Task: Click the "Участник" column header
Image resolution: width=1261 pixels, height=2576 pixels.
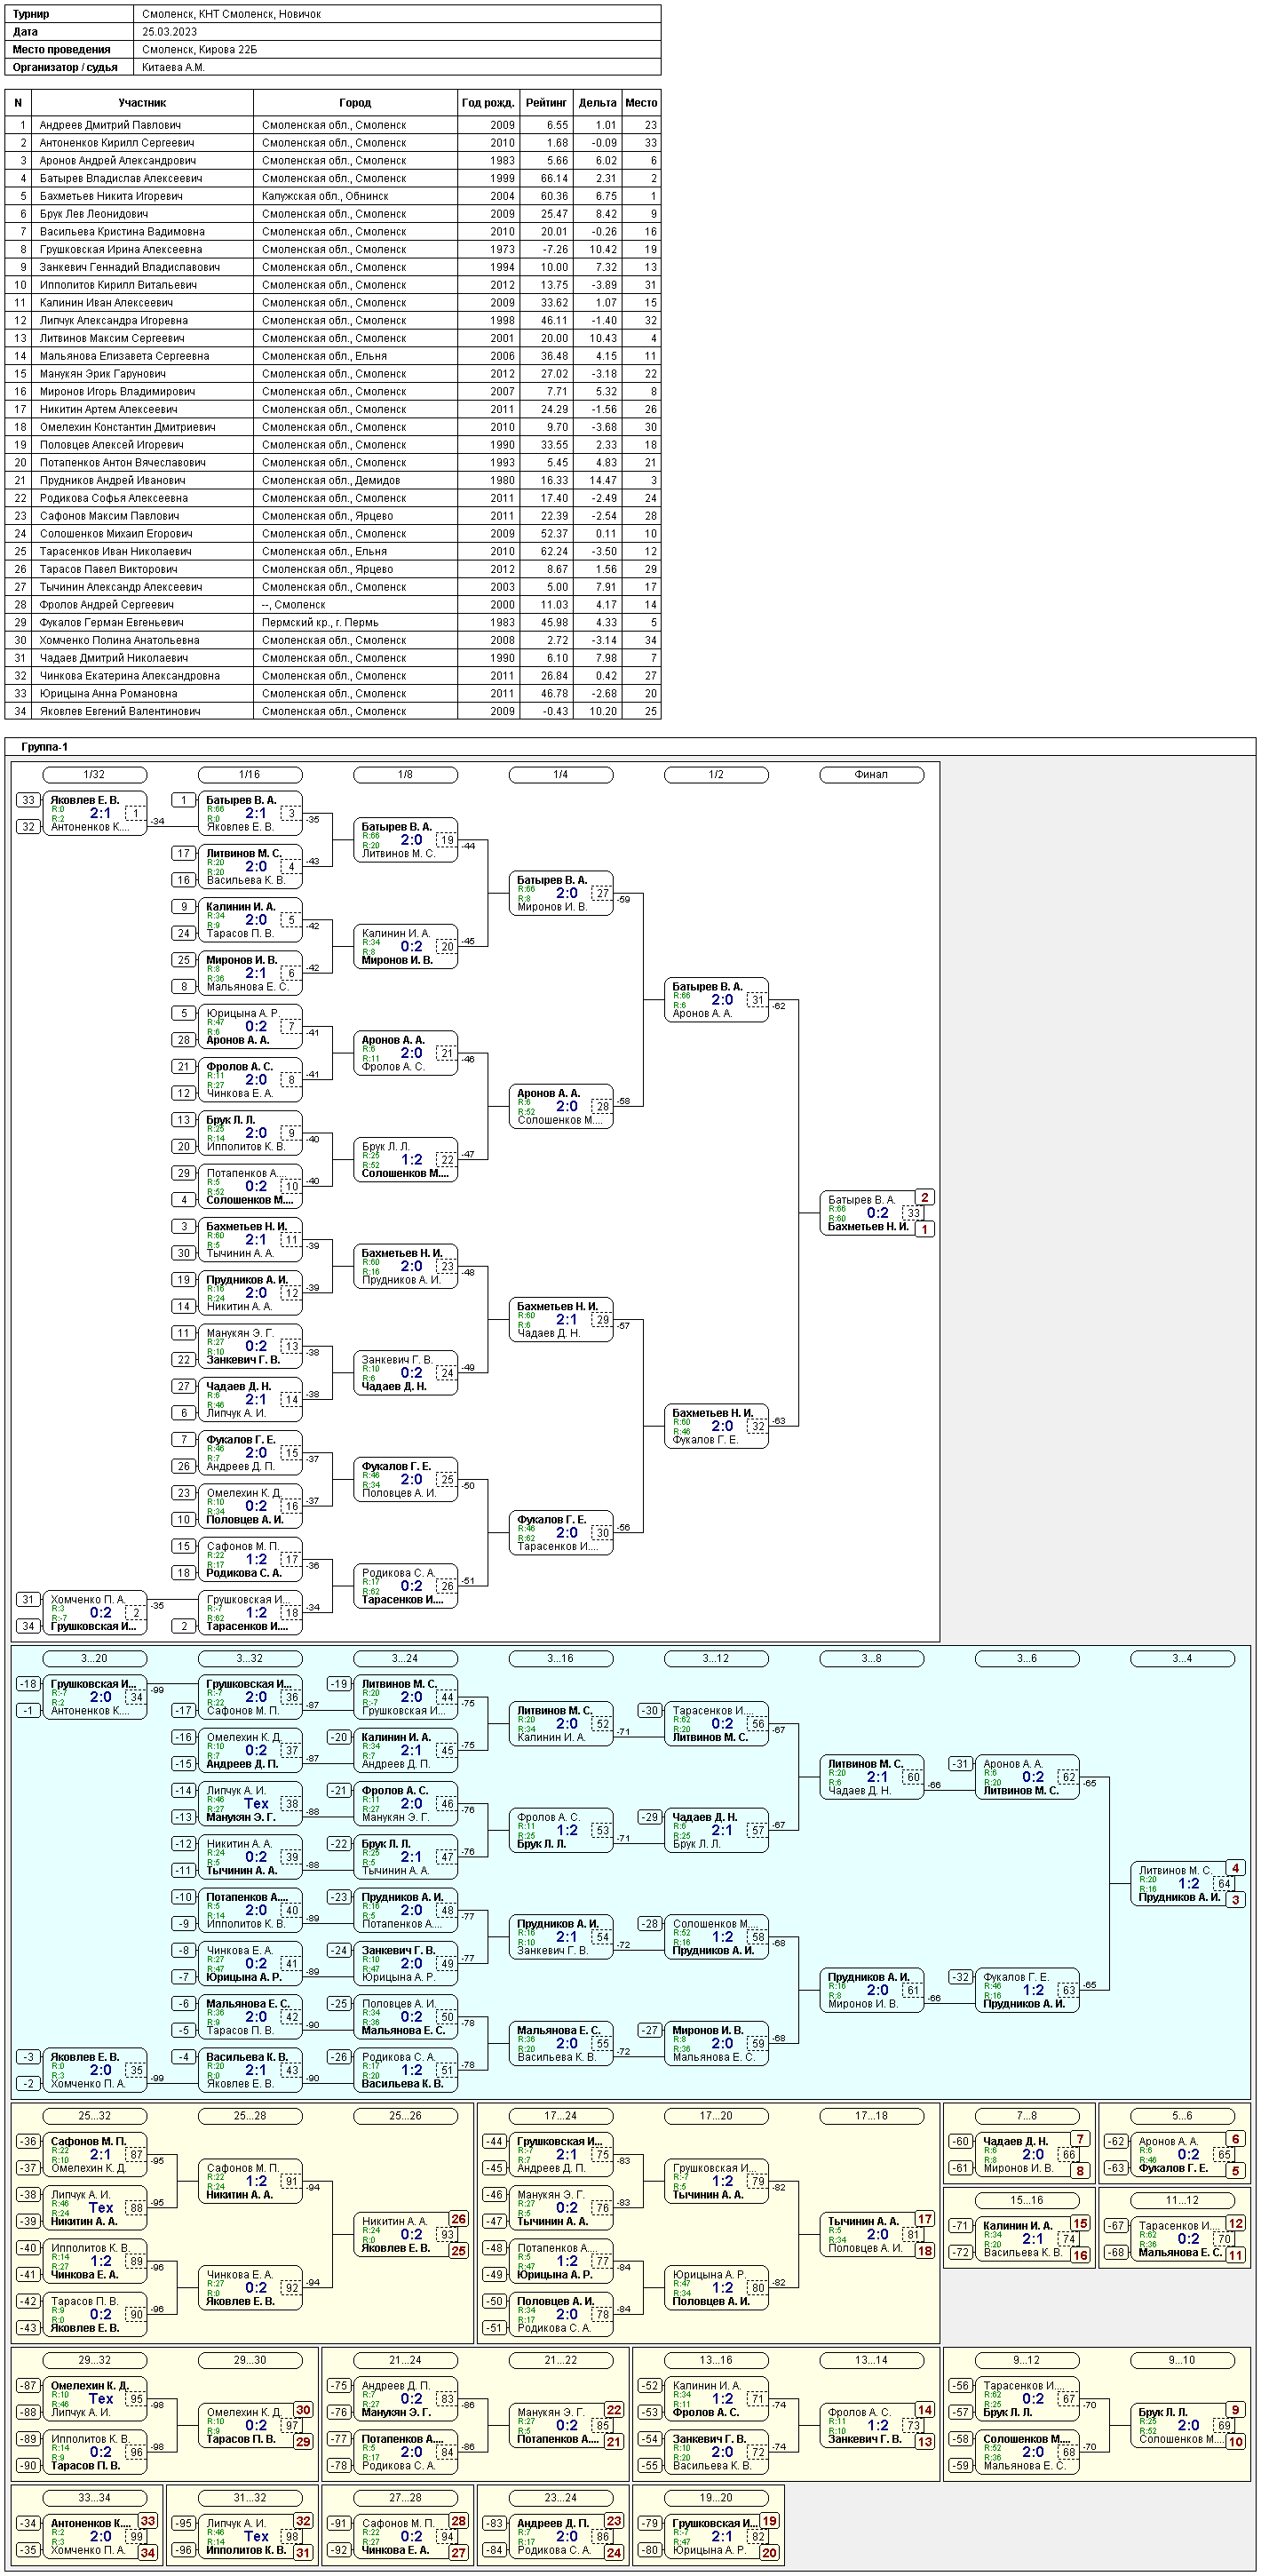Action: (x=142, y=103)
